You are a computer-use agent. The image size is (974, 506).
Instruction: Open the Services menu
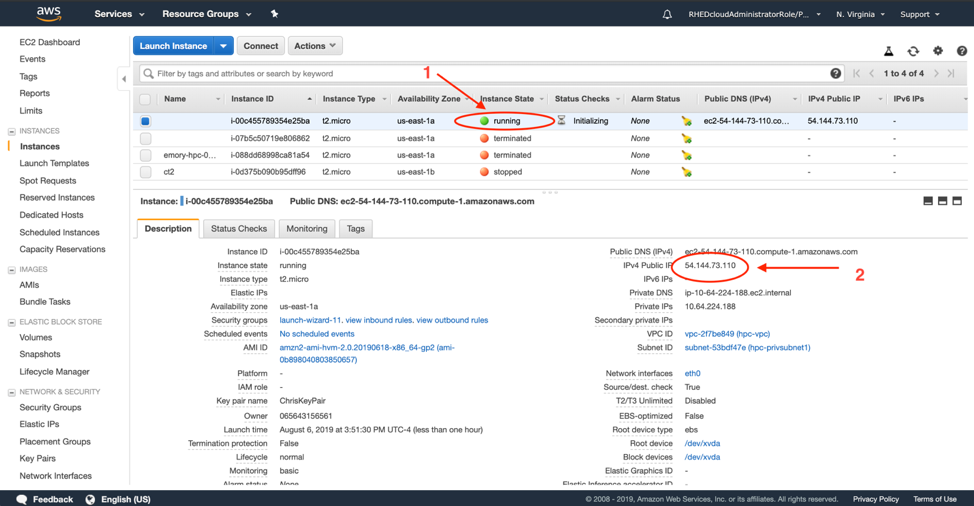point(119,14)
